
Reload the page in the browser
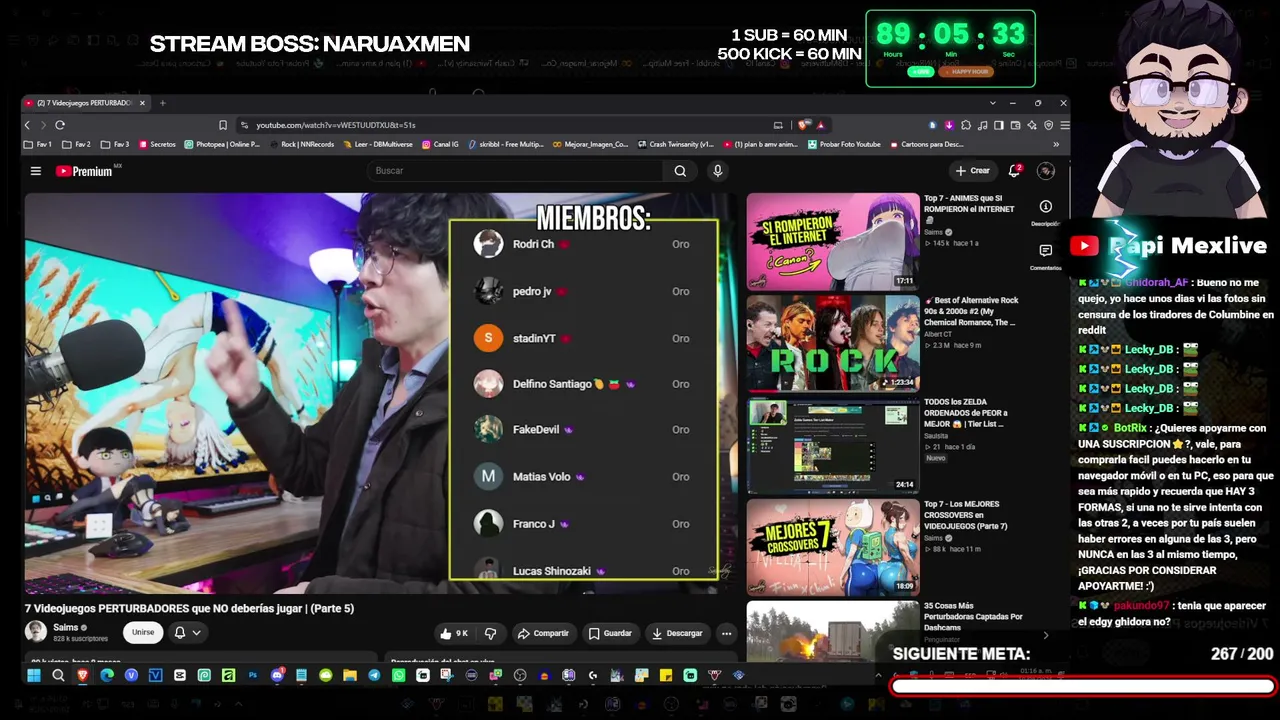pyautogui.click(x=60, y=125)
